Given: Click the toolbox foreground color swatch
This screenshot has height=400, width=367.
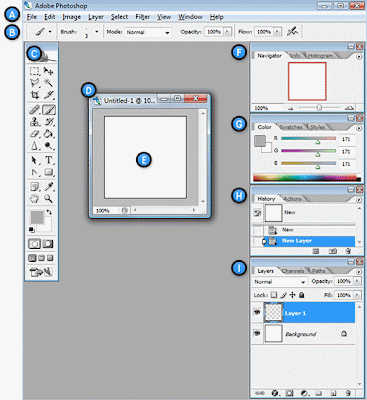Looking at the screenshot, I should 37,217.
